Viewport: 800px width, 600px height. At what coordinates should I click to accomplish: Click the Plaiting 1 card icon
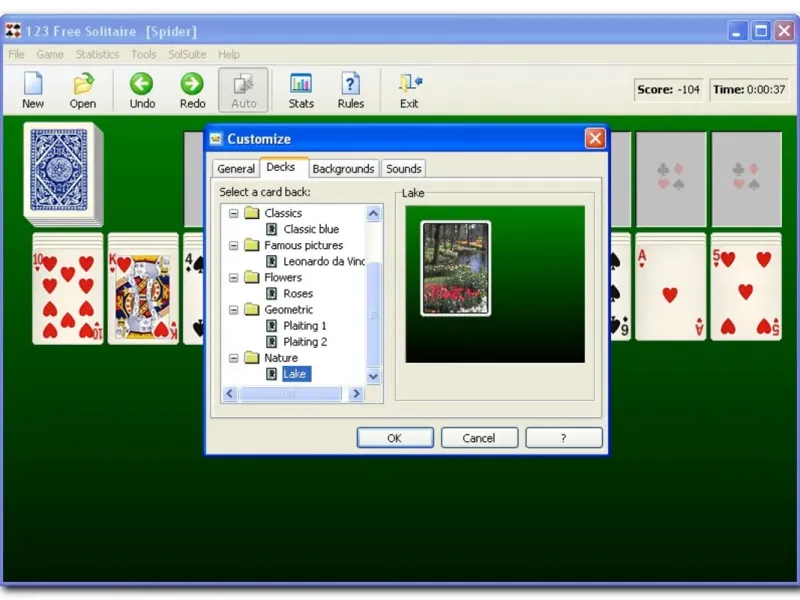point(272,326)
